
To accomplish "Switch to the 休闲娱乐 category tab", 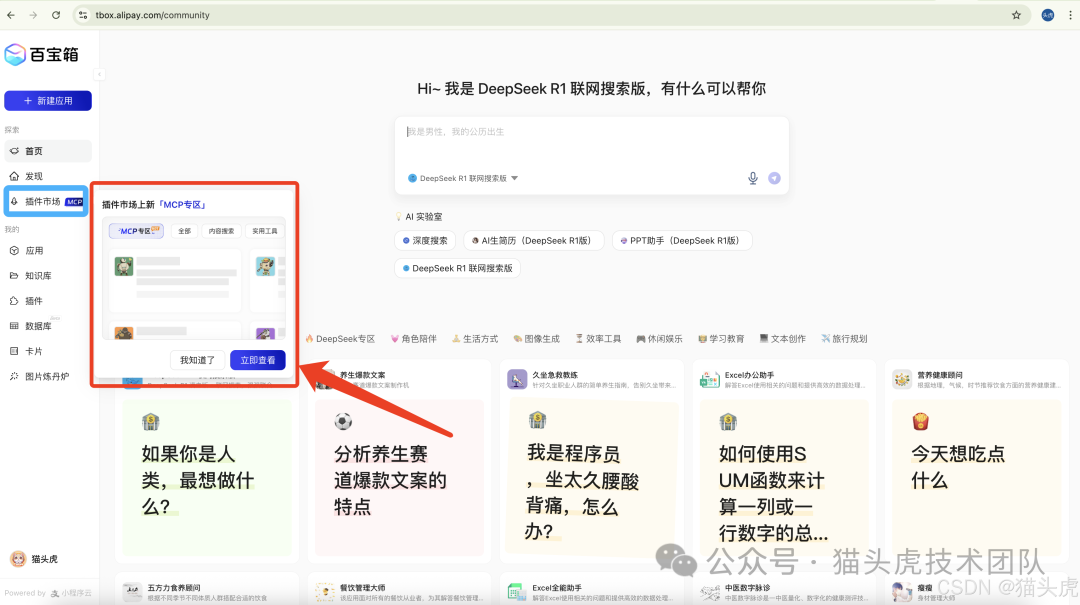I will point(659,339).
